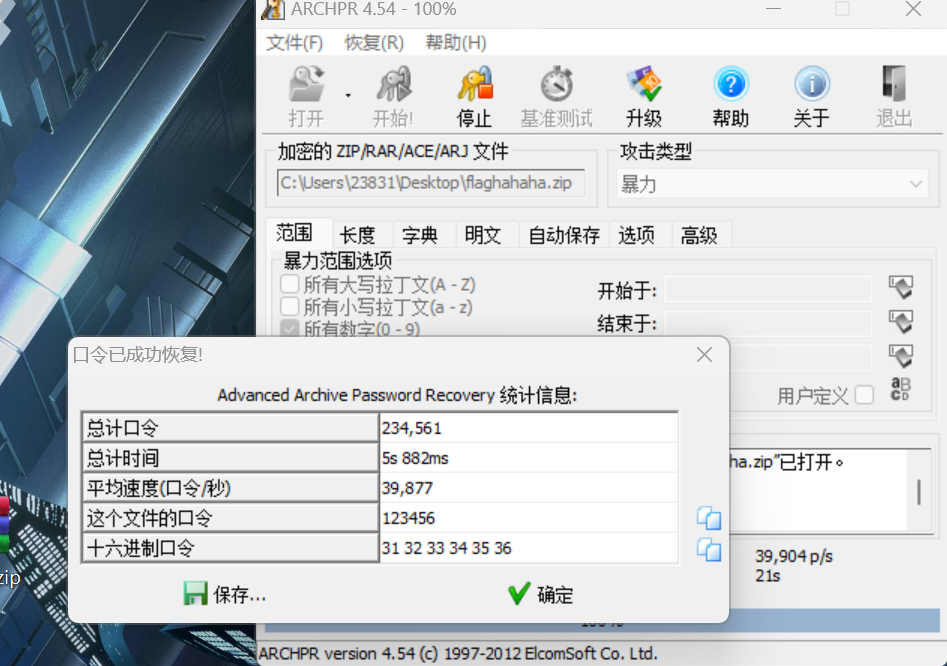Open the 恢复(R) menu

pos(374,43)
